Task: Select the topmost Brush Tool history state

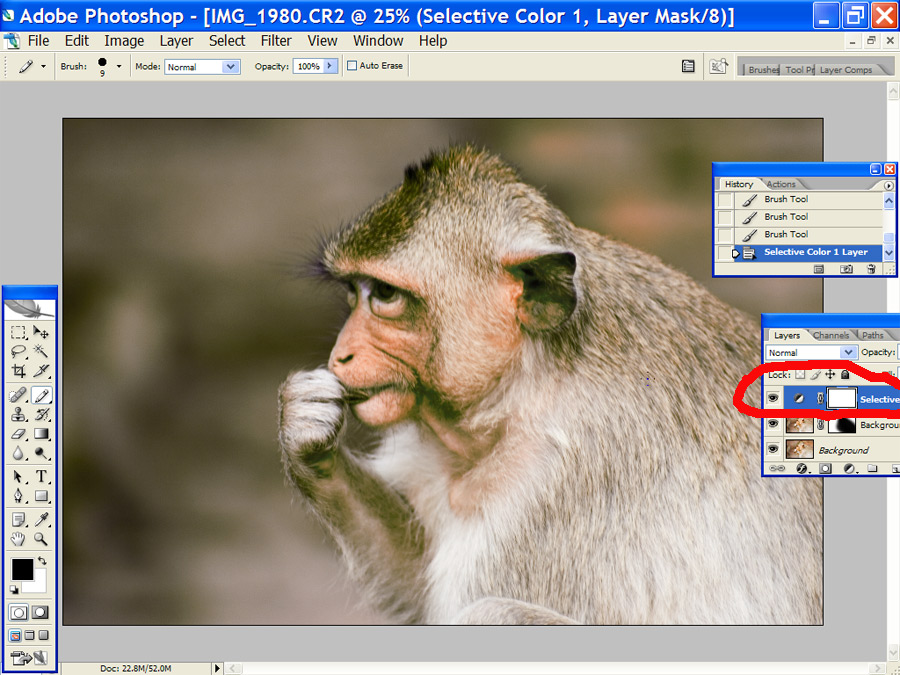Action: point(786,199)
